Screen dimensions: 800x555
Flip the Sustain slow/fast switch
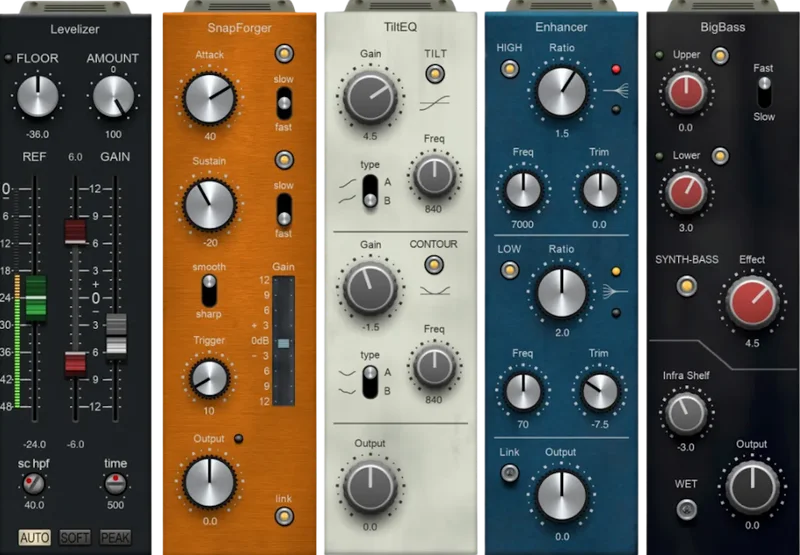(x=284, y=209)
